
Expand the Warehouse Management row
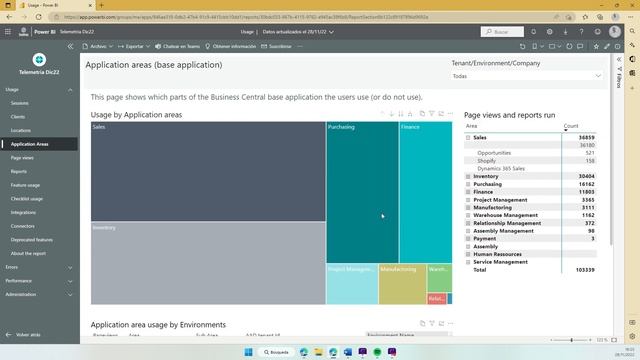[x=468, y=215]
